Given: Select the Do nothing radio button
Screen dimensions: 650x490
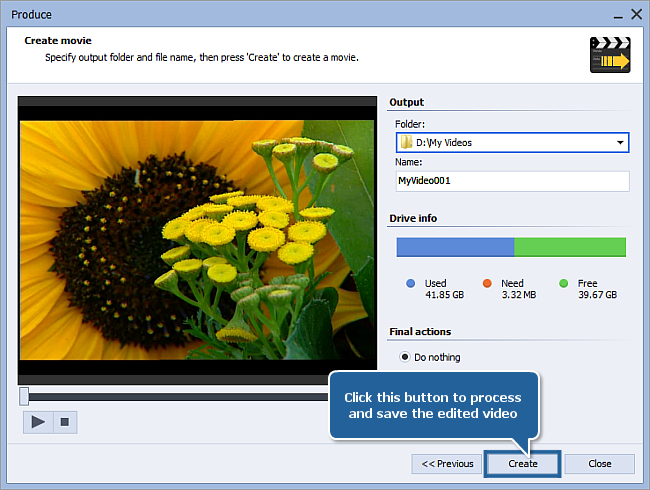Looking at the screenshot, I should point(405,357).
